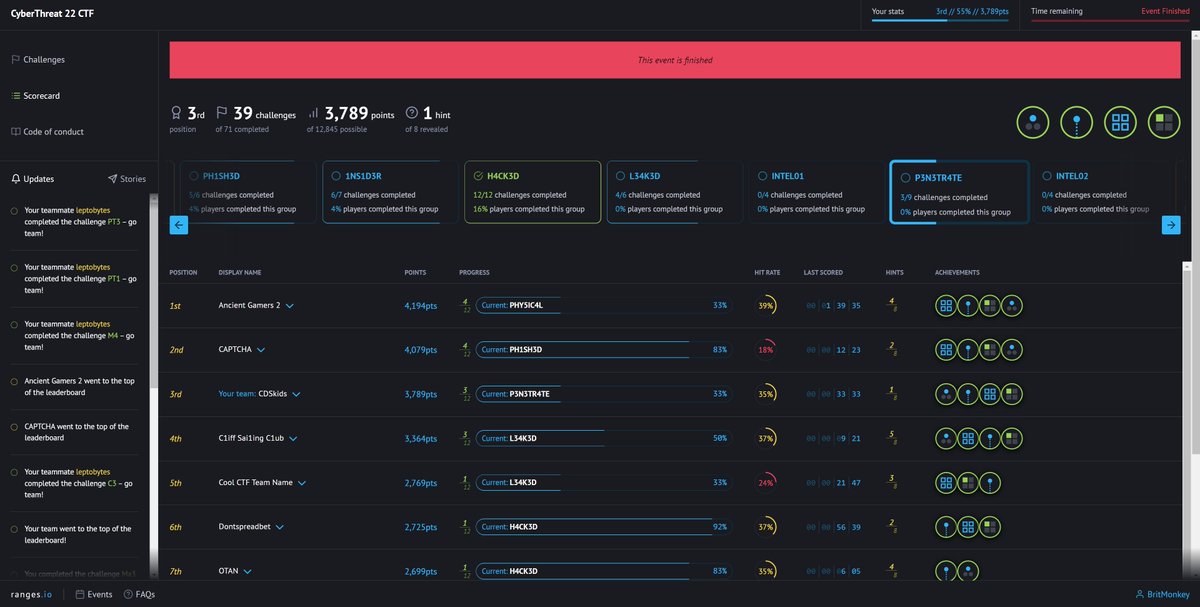Click the medal icon beside 3rd position
Viewport: 1200px width, 607px height.
177,113
